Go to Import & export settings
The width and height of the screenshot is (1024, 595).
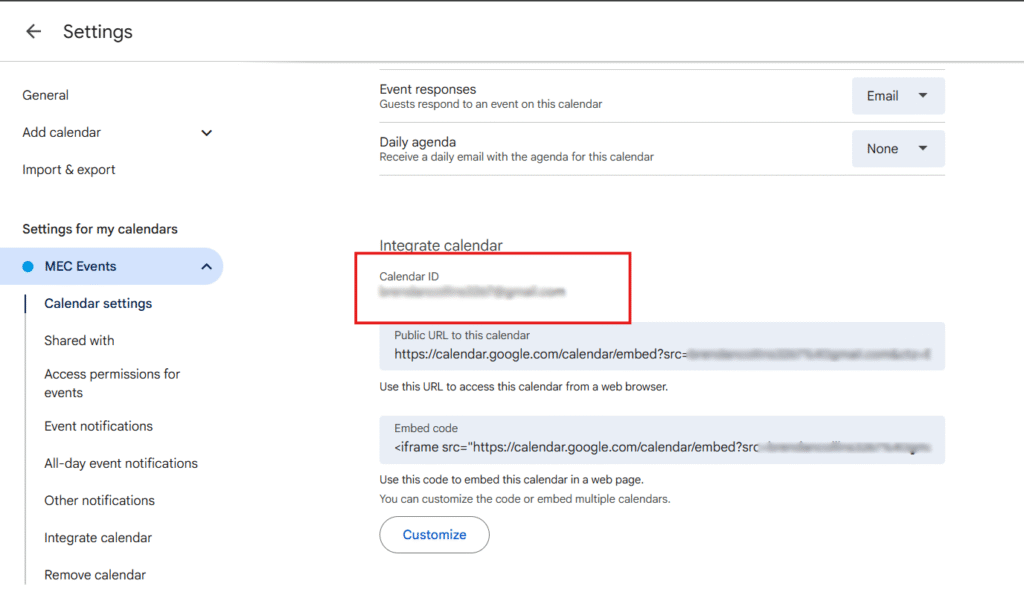[68, 169]
